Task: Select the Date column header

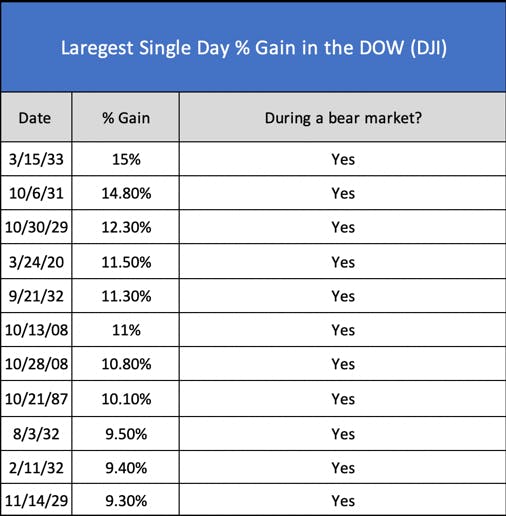Action: coord(36,117)
